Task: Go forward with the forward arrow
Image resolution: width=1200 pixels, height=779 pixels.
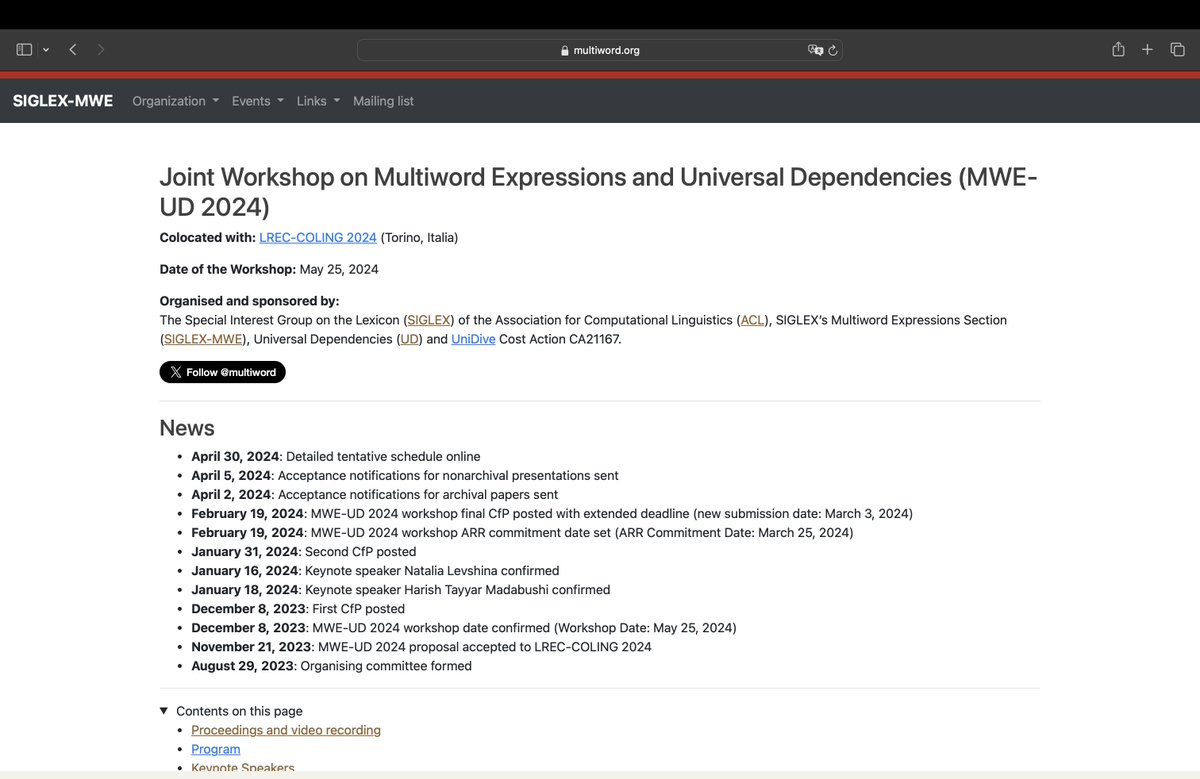Action: [101, 50]
